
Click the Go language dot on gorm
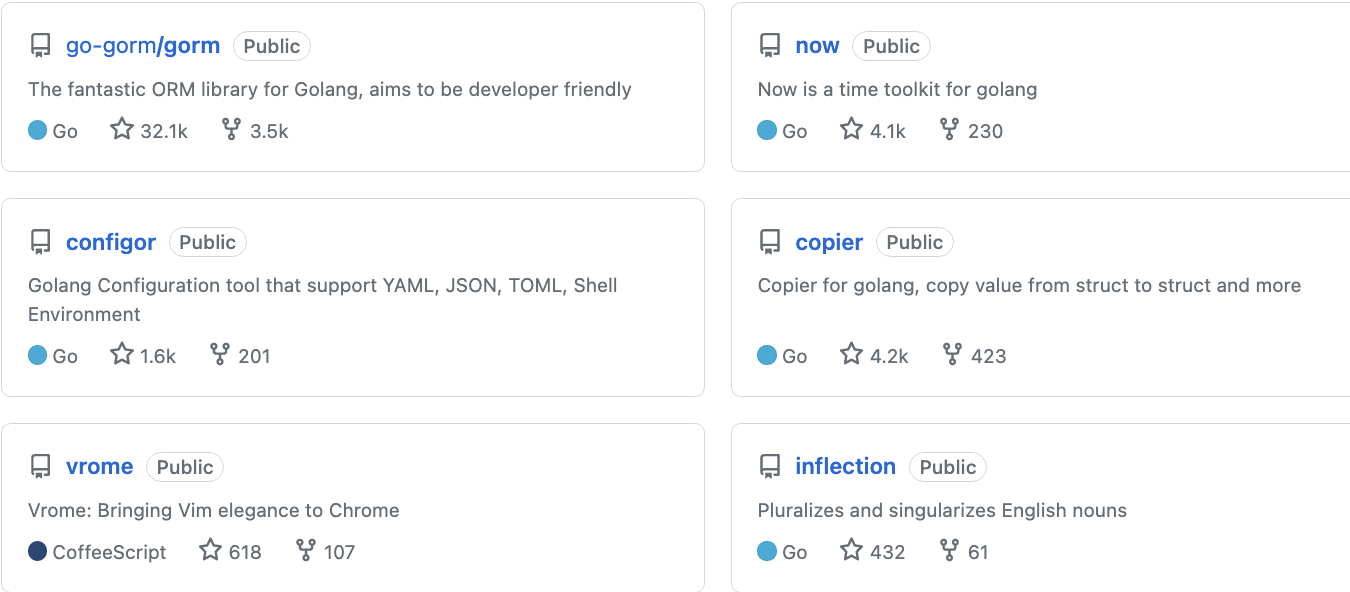coord(38,130)
